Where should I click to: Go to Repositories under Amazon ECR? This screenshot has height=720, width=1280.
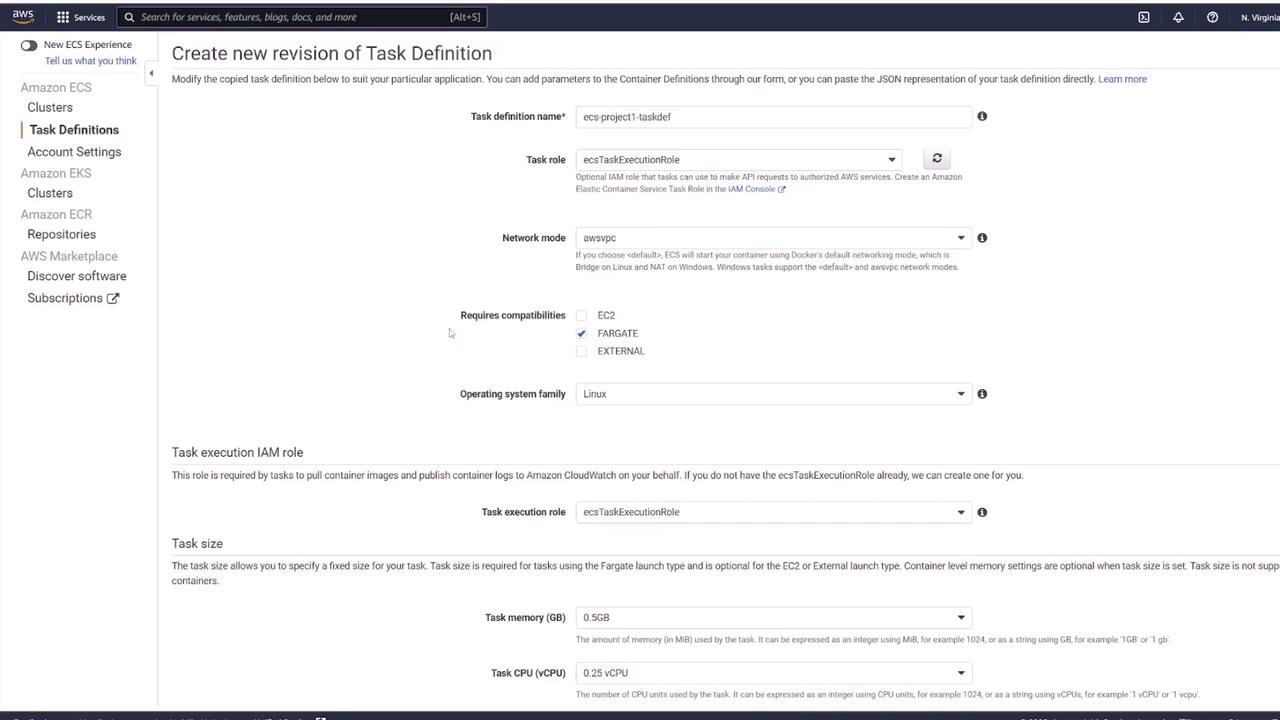[x=61, y=234]
